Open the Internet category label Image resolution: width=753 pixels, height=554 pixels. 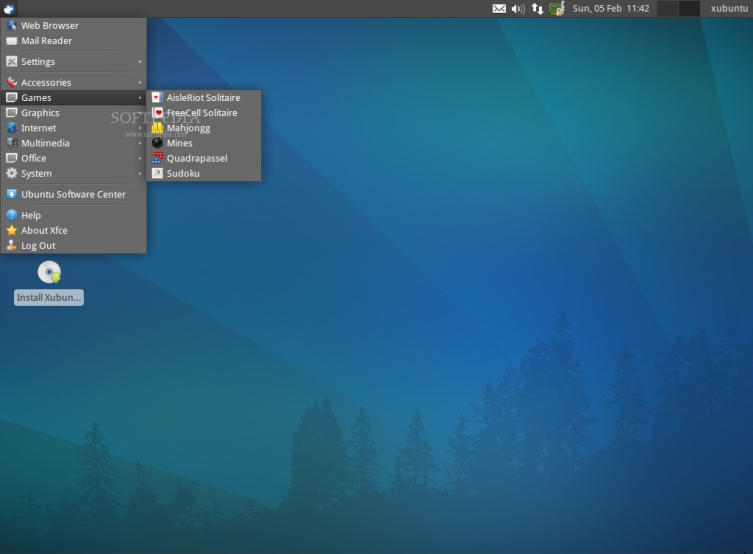point(38,128)
